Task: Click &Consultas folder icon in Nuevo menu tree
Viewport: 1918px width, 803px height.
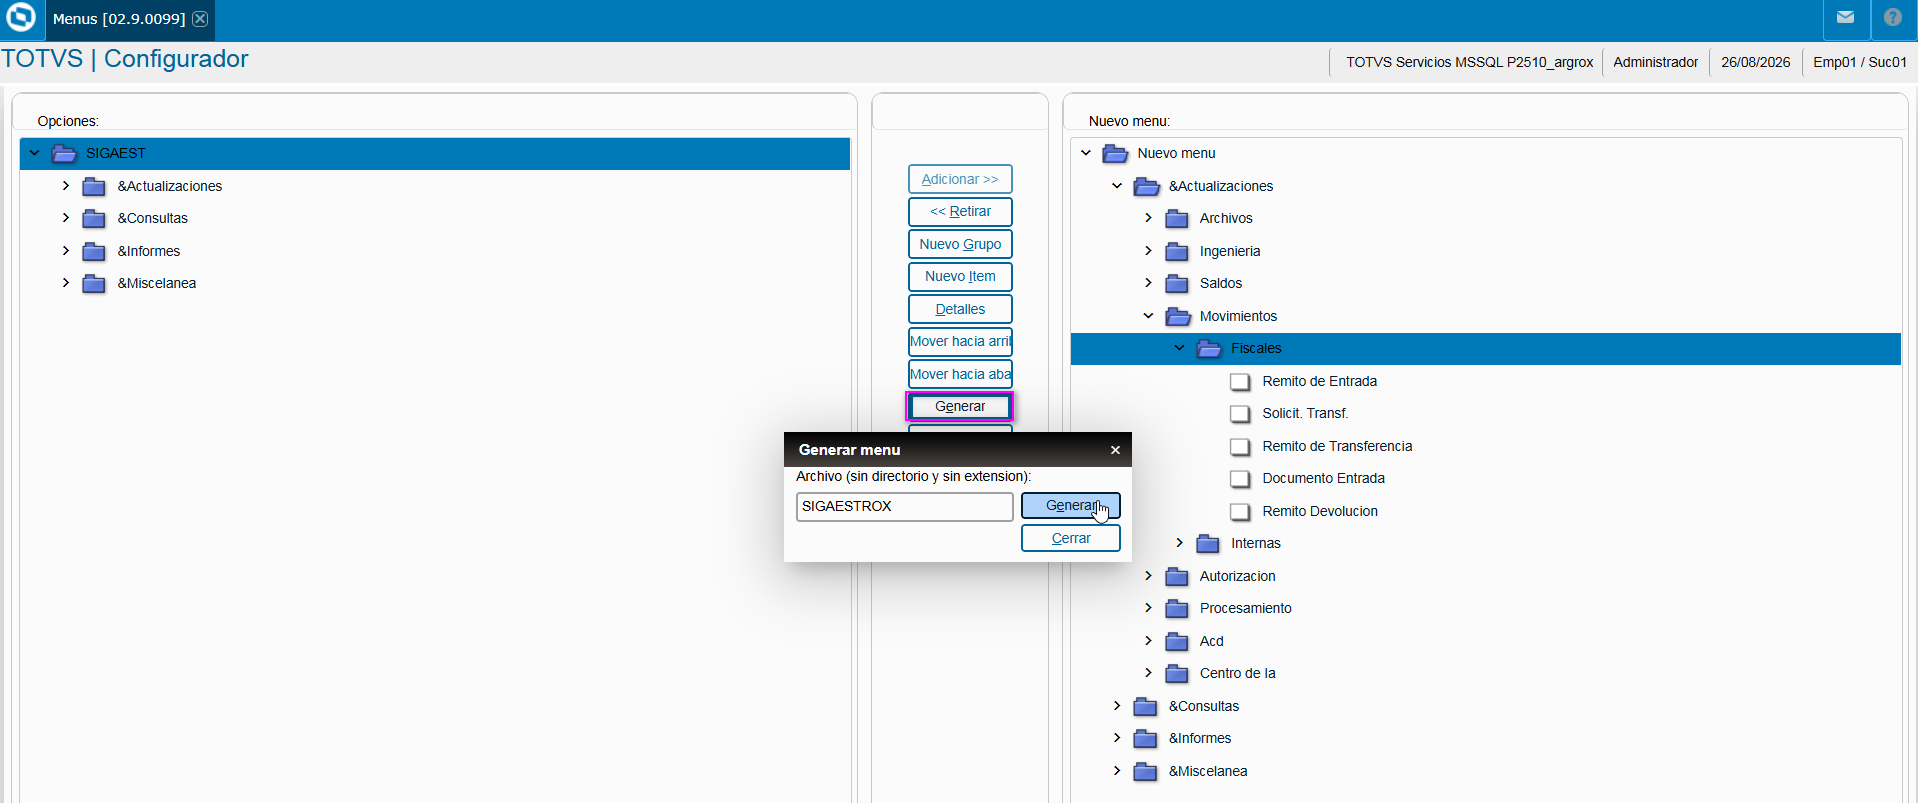Action: [1145, 706]
